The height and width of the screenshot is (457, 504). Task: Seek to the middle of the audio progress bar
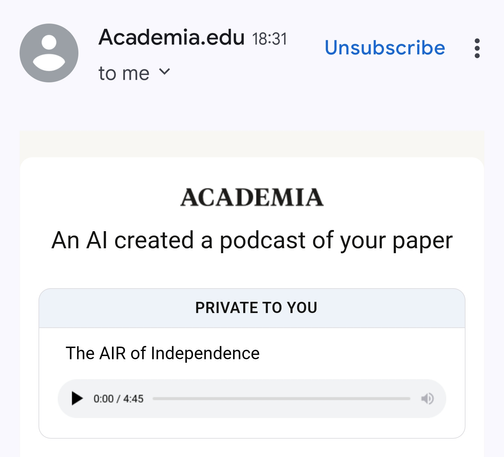coord(281,398)
